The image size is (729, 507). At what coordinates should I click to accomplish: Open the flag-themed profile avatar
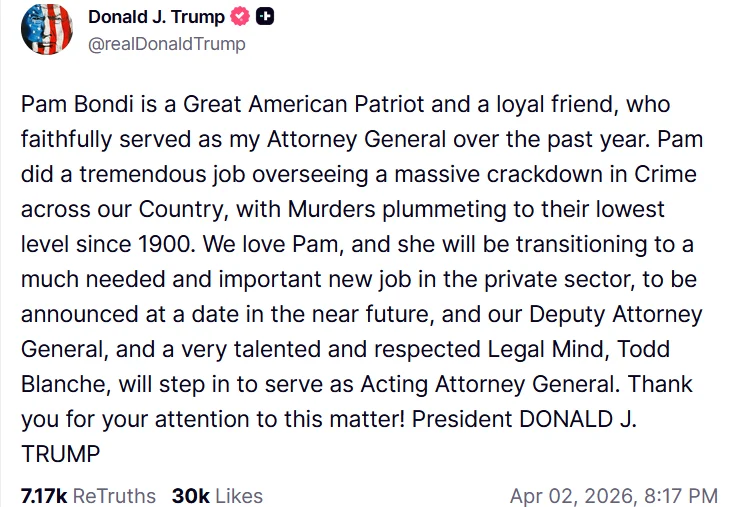[x=46, y=29]
